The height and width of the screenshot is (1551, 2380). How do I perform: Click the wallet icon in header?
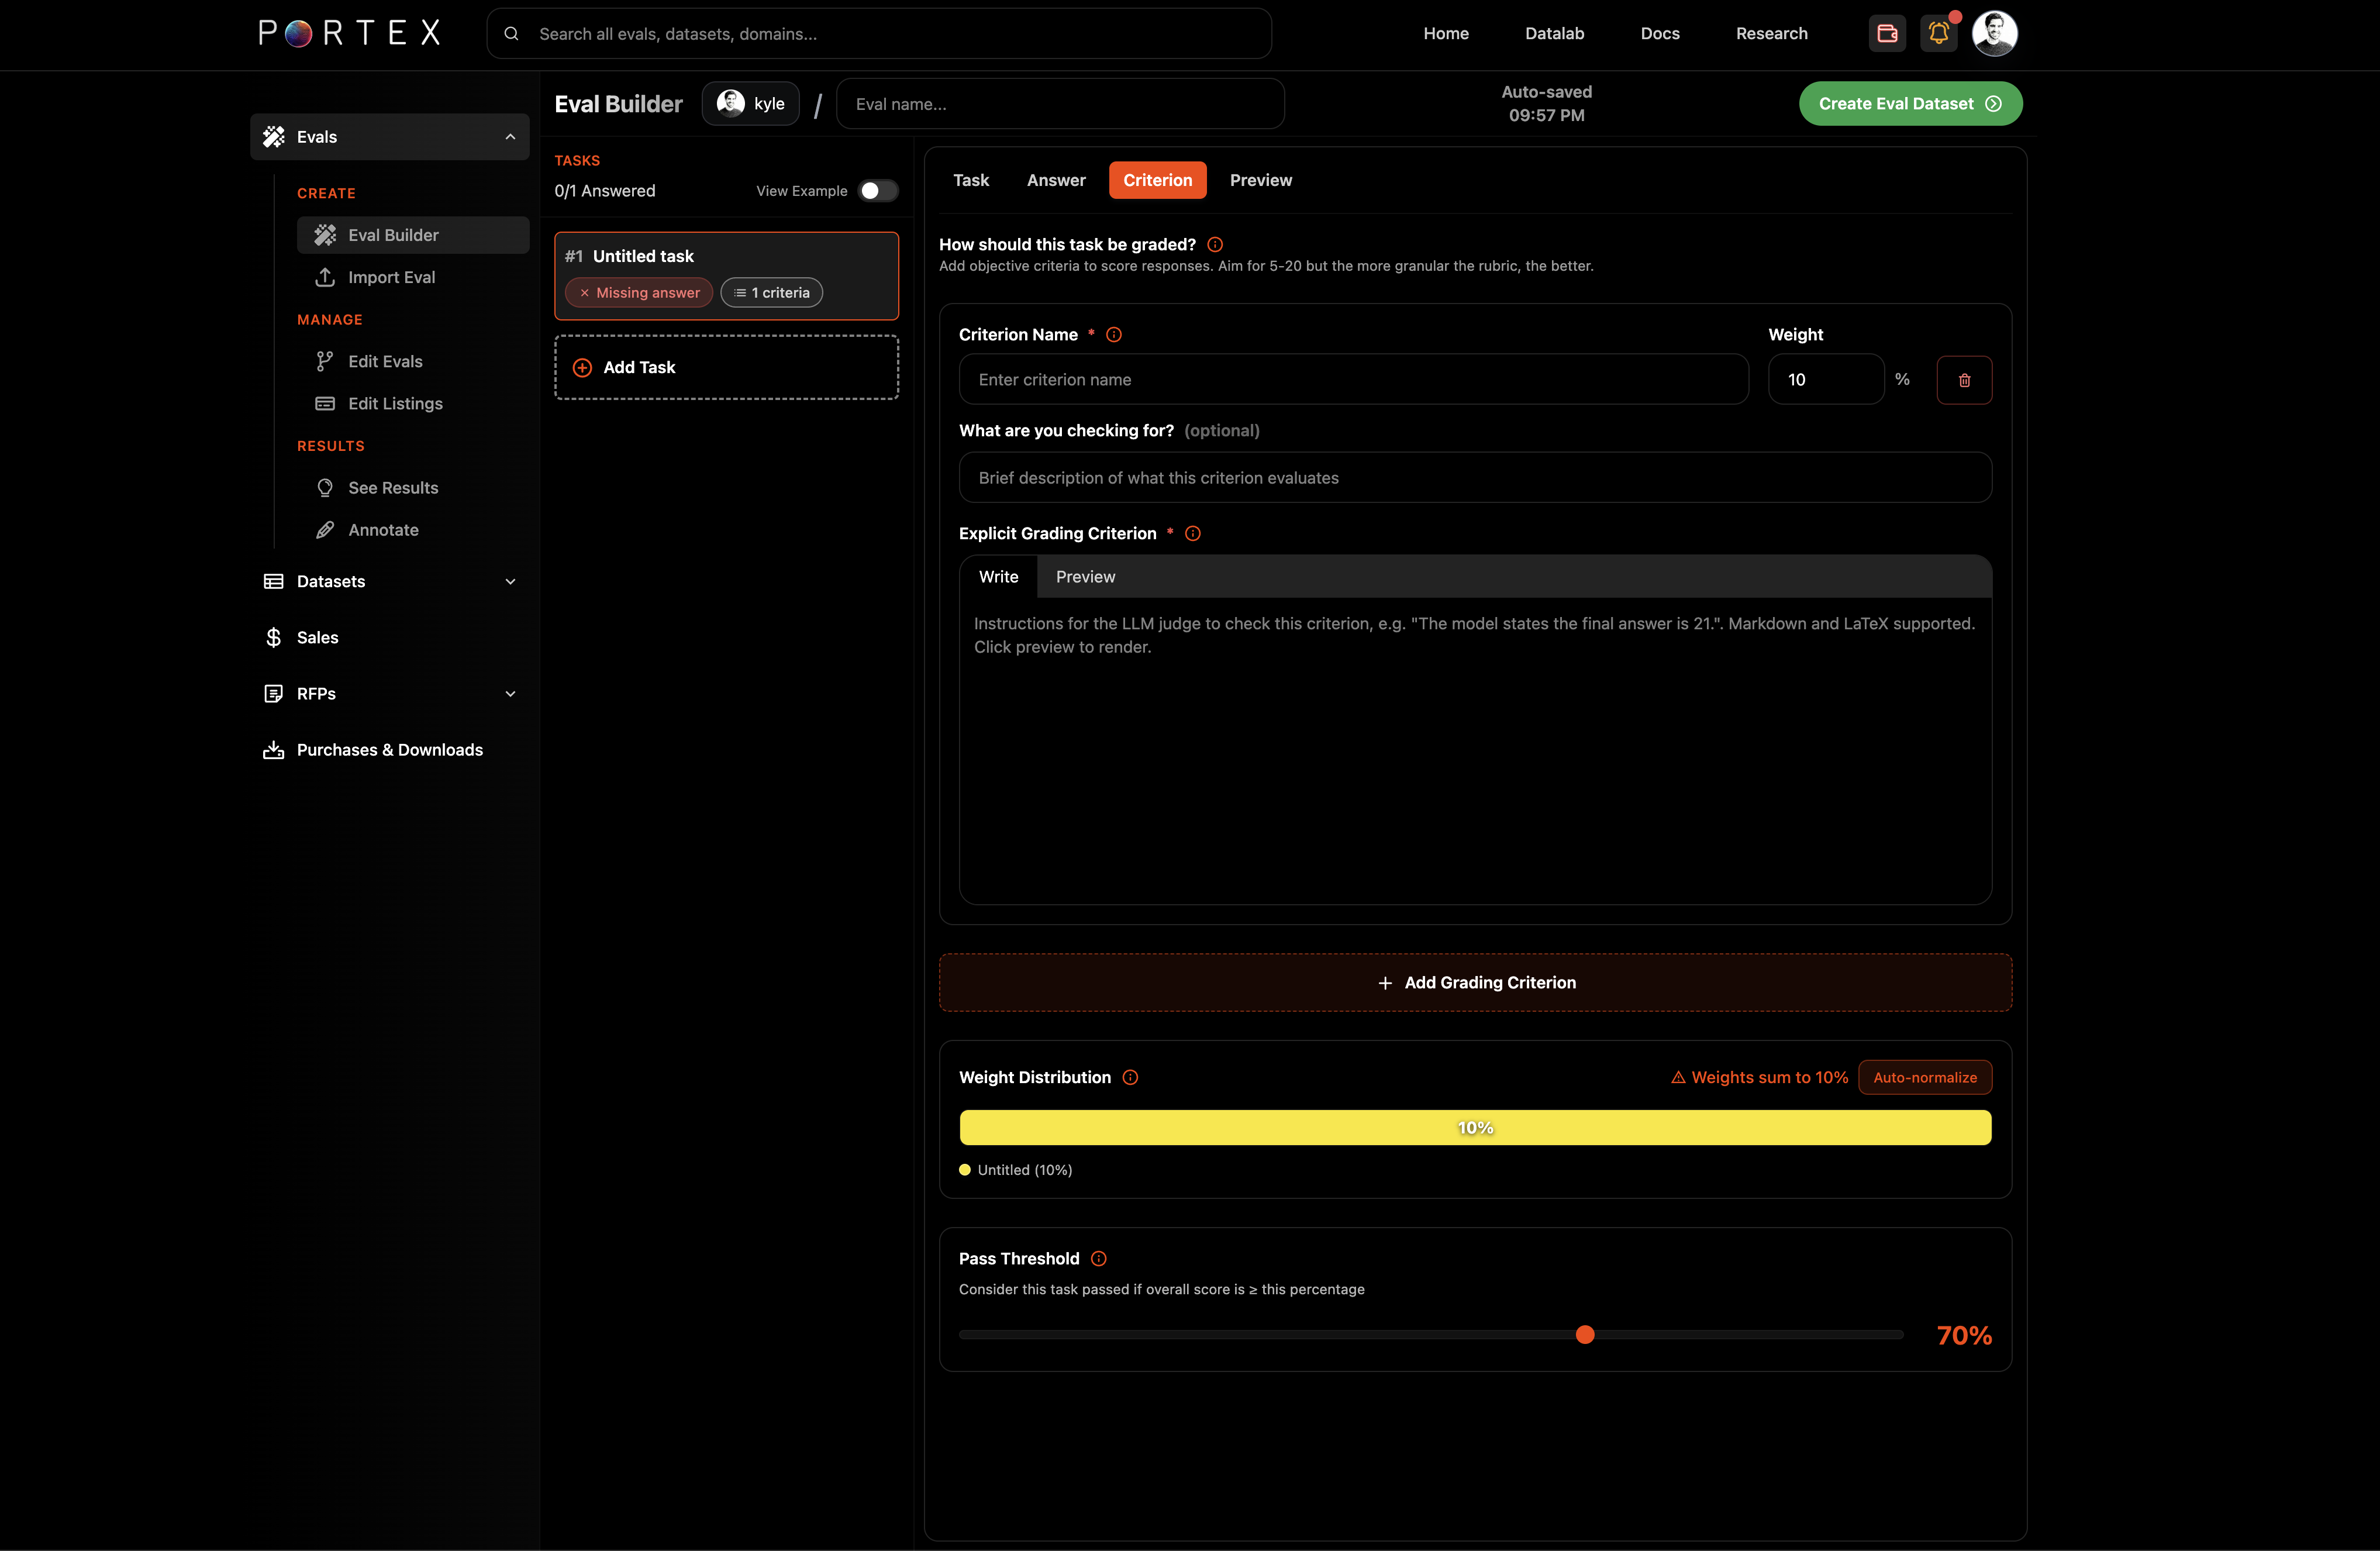[1887, 34]
